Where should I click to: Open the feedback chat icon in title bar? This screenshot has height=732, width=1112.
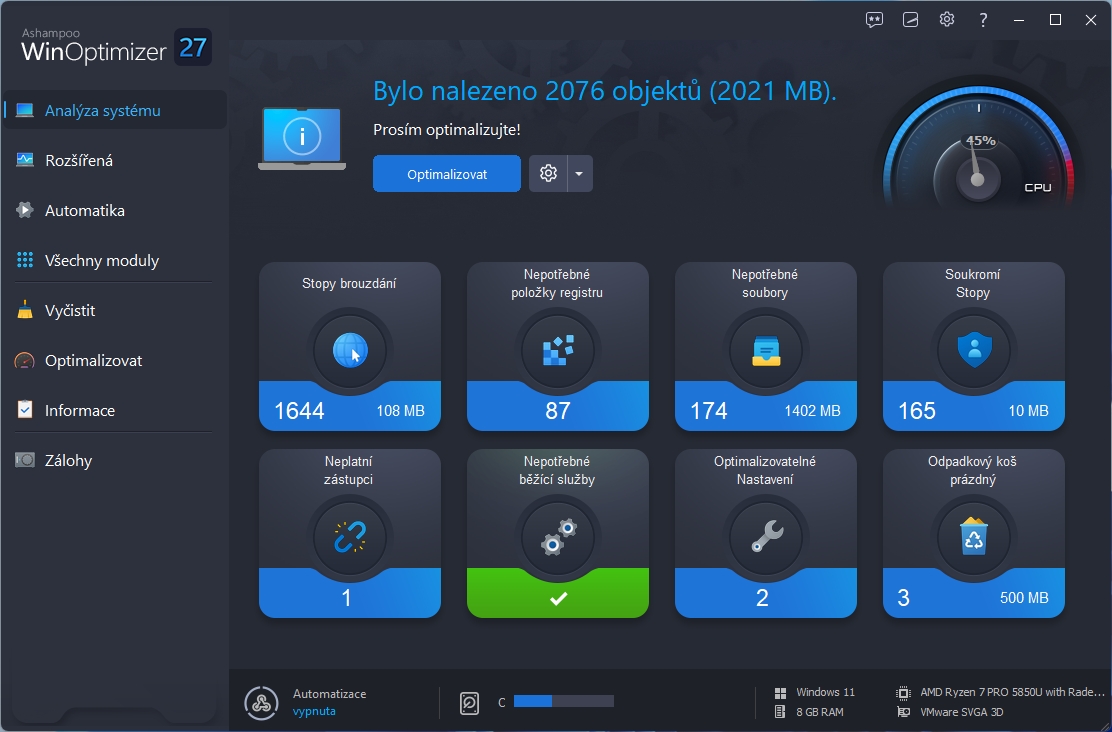(875, 20)
